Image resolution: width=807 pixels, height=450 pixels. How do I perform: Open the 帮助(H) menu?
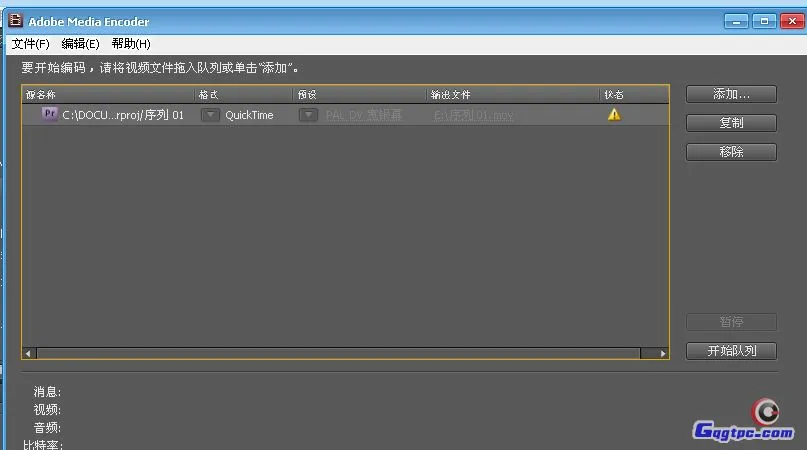131,44
